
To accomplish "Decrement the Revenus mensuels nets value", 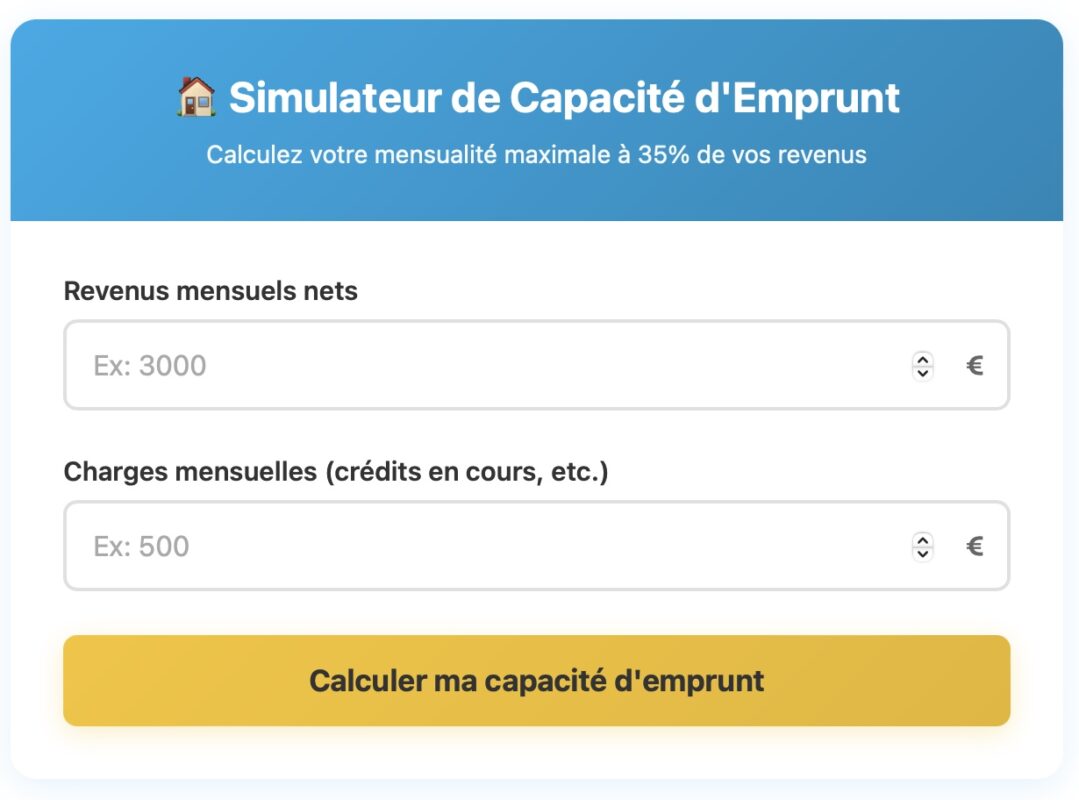I will coord(921,372).
